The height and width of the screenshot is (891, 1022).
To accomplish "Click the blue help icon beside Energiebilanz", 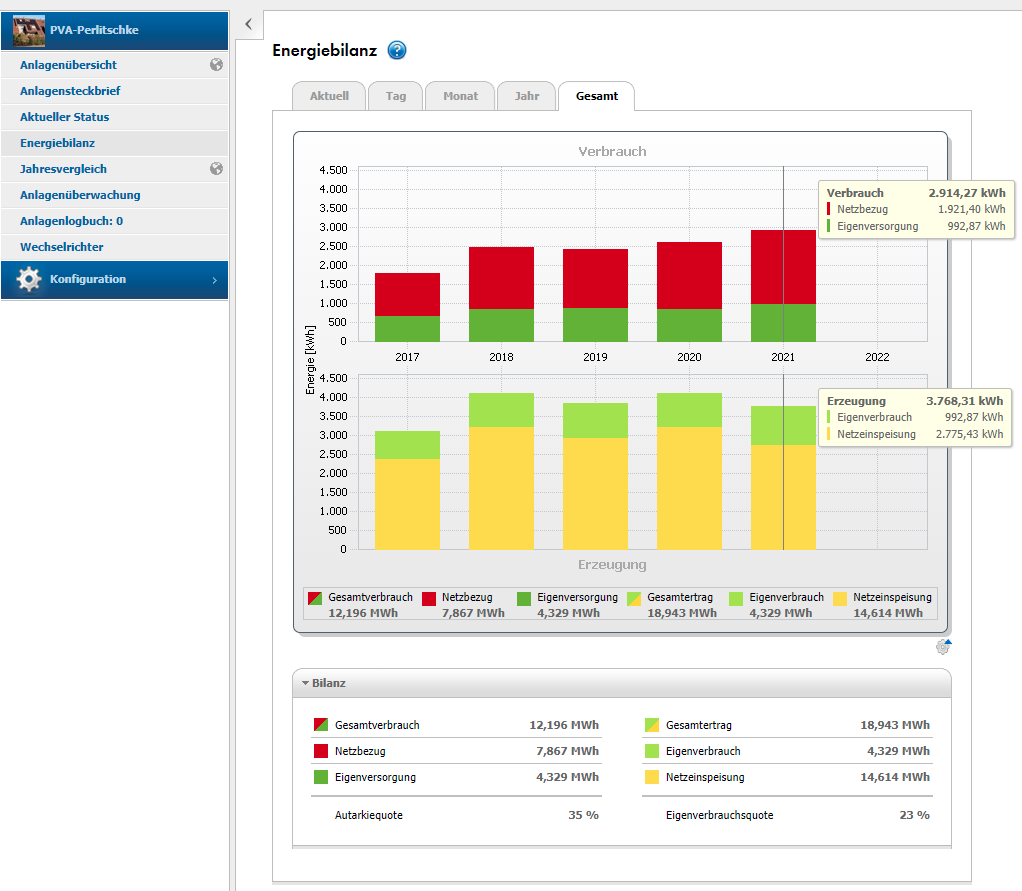I will (397, 51).
